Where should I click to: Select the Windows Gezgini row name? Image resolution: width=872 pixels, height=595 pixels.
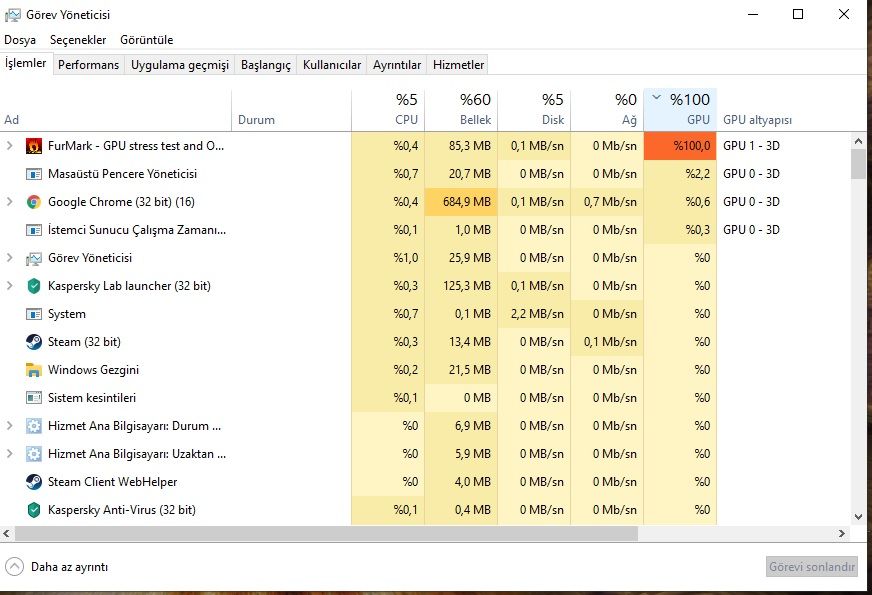[93, 370]
